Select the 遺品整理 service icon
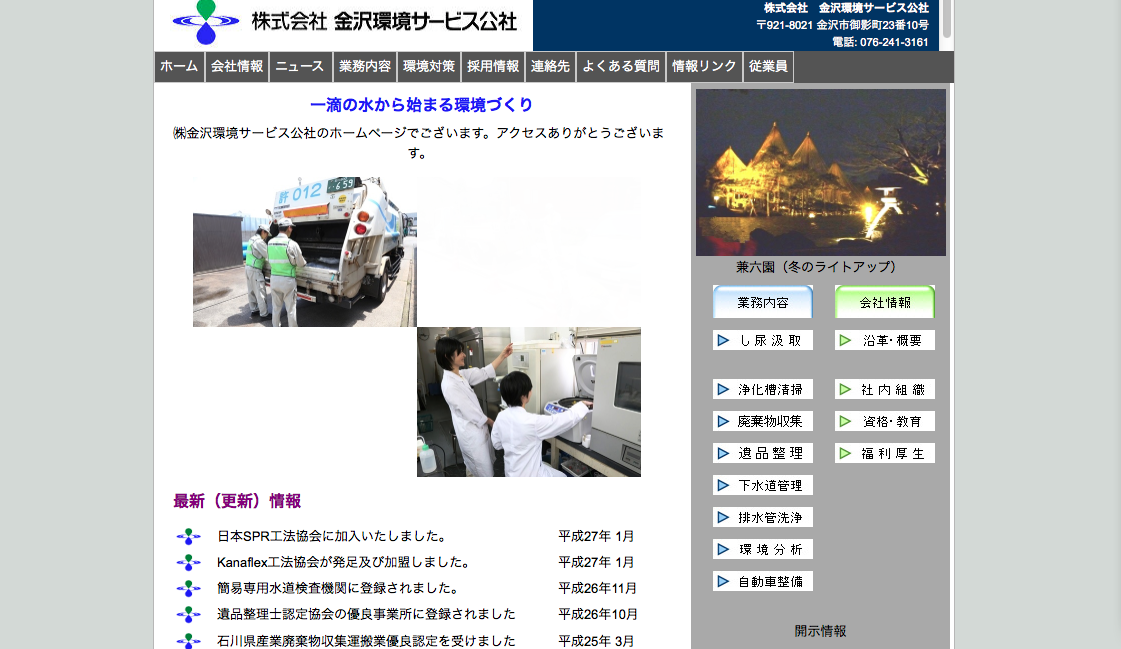This screenshot has height=649, width=1121. (762, 452)
